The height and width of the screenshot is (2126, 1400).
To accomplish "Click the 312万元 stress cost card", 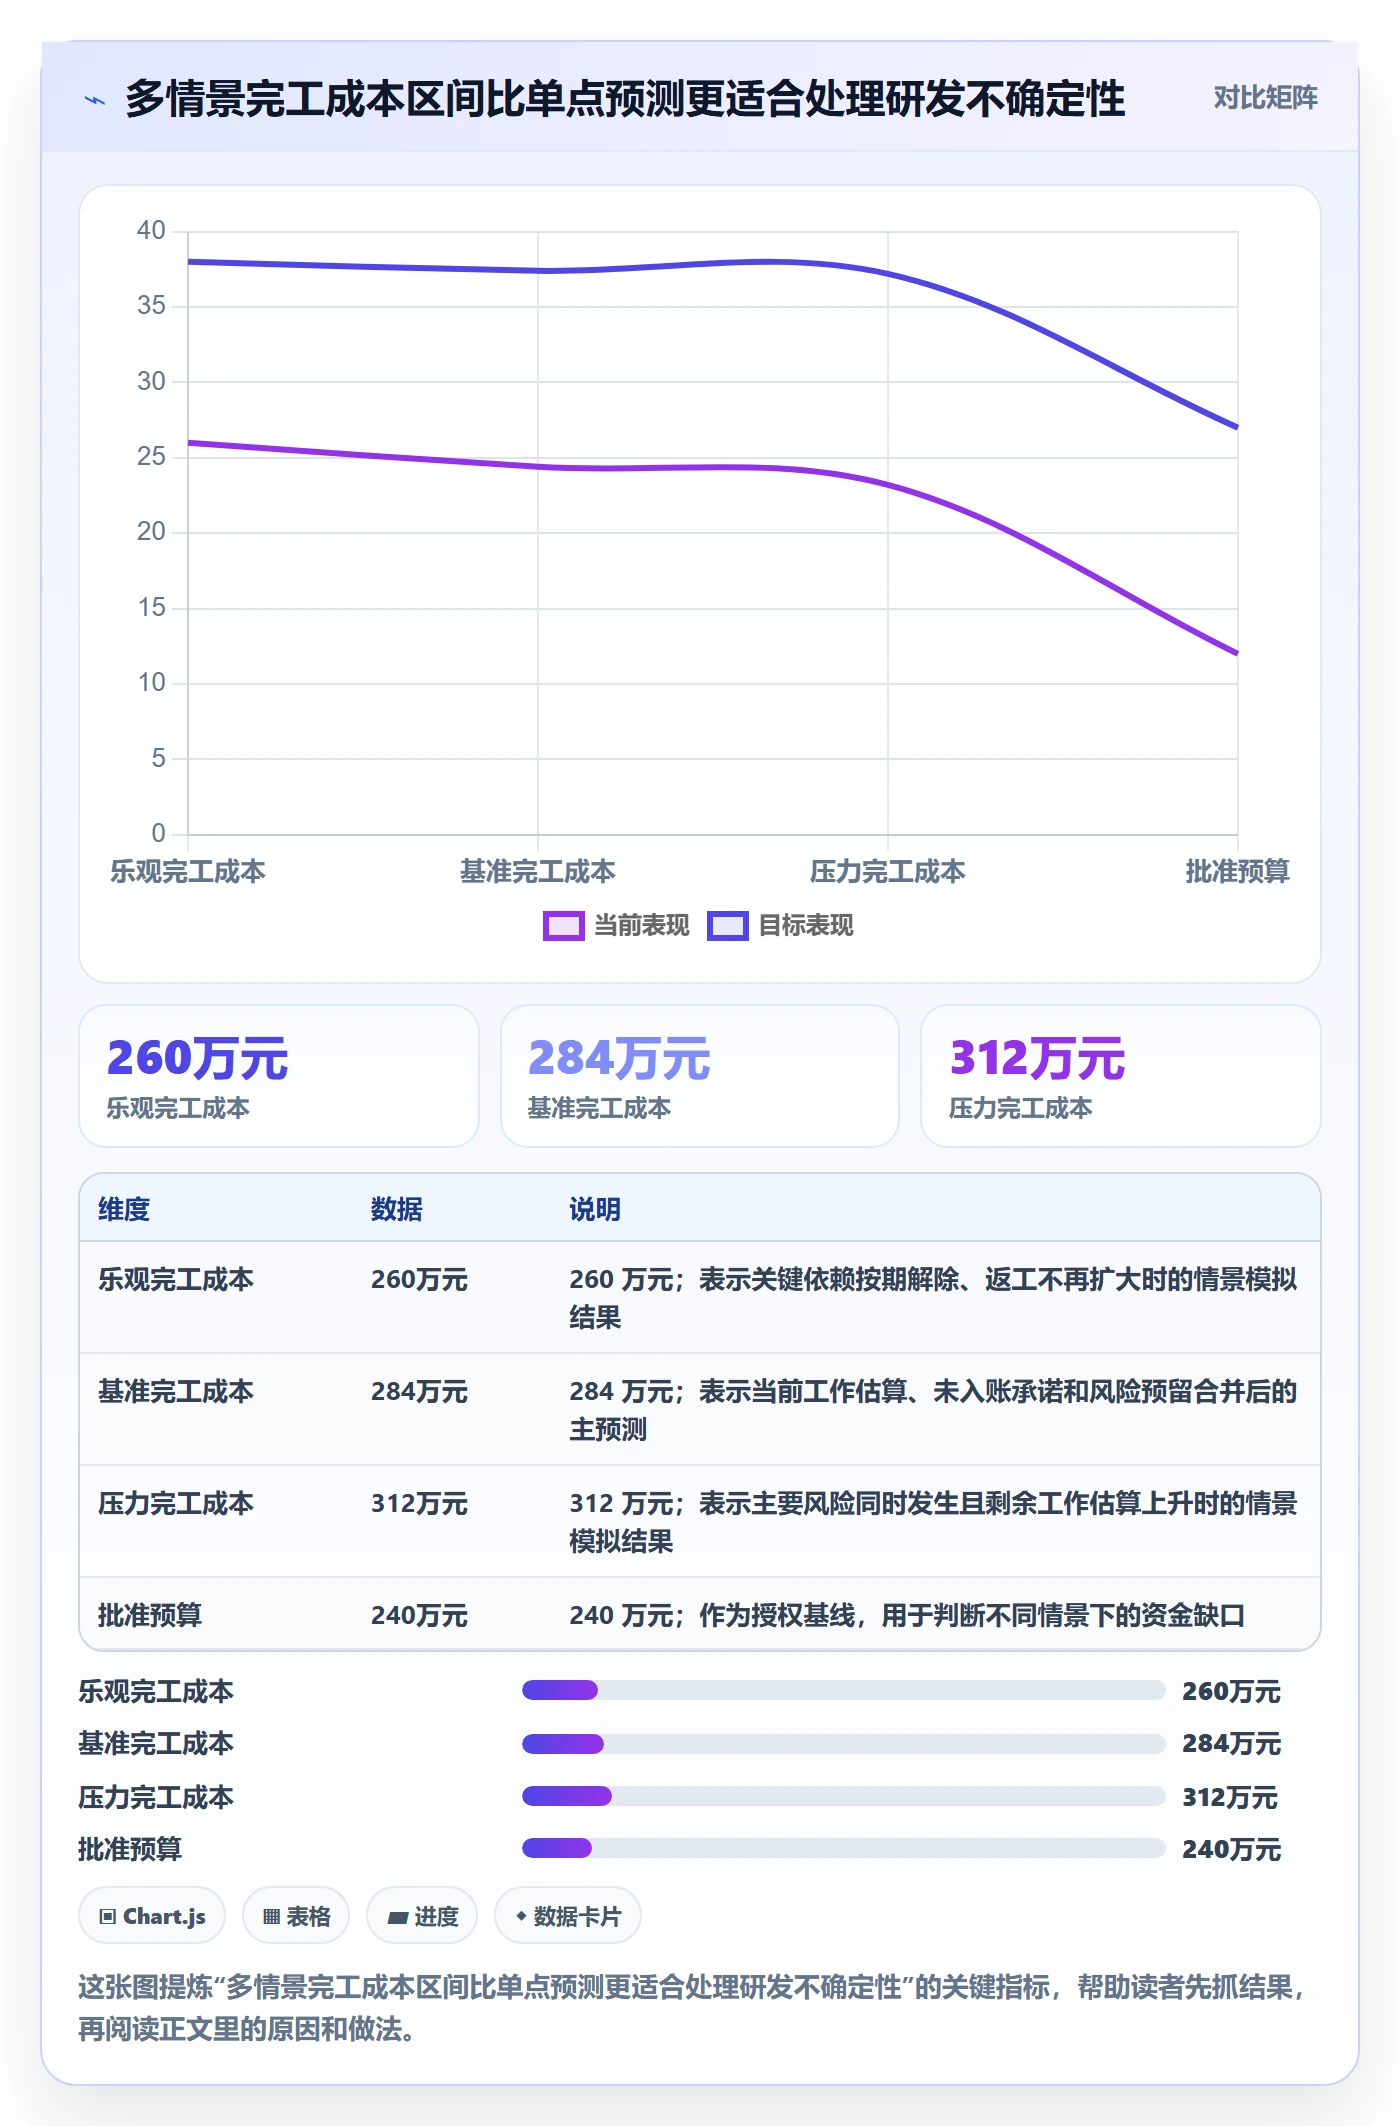I will [1120, 1076].
